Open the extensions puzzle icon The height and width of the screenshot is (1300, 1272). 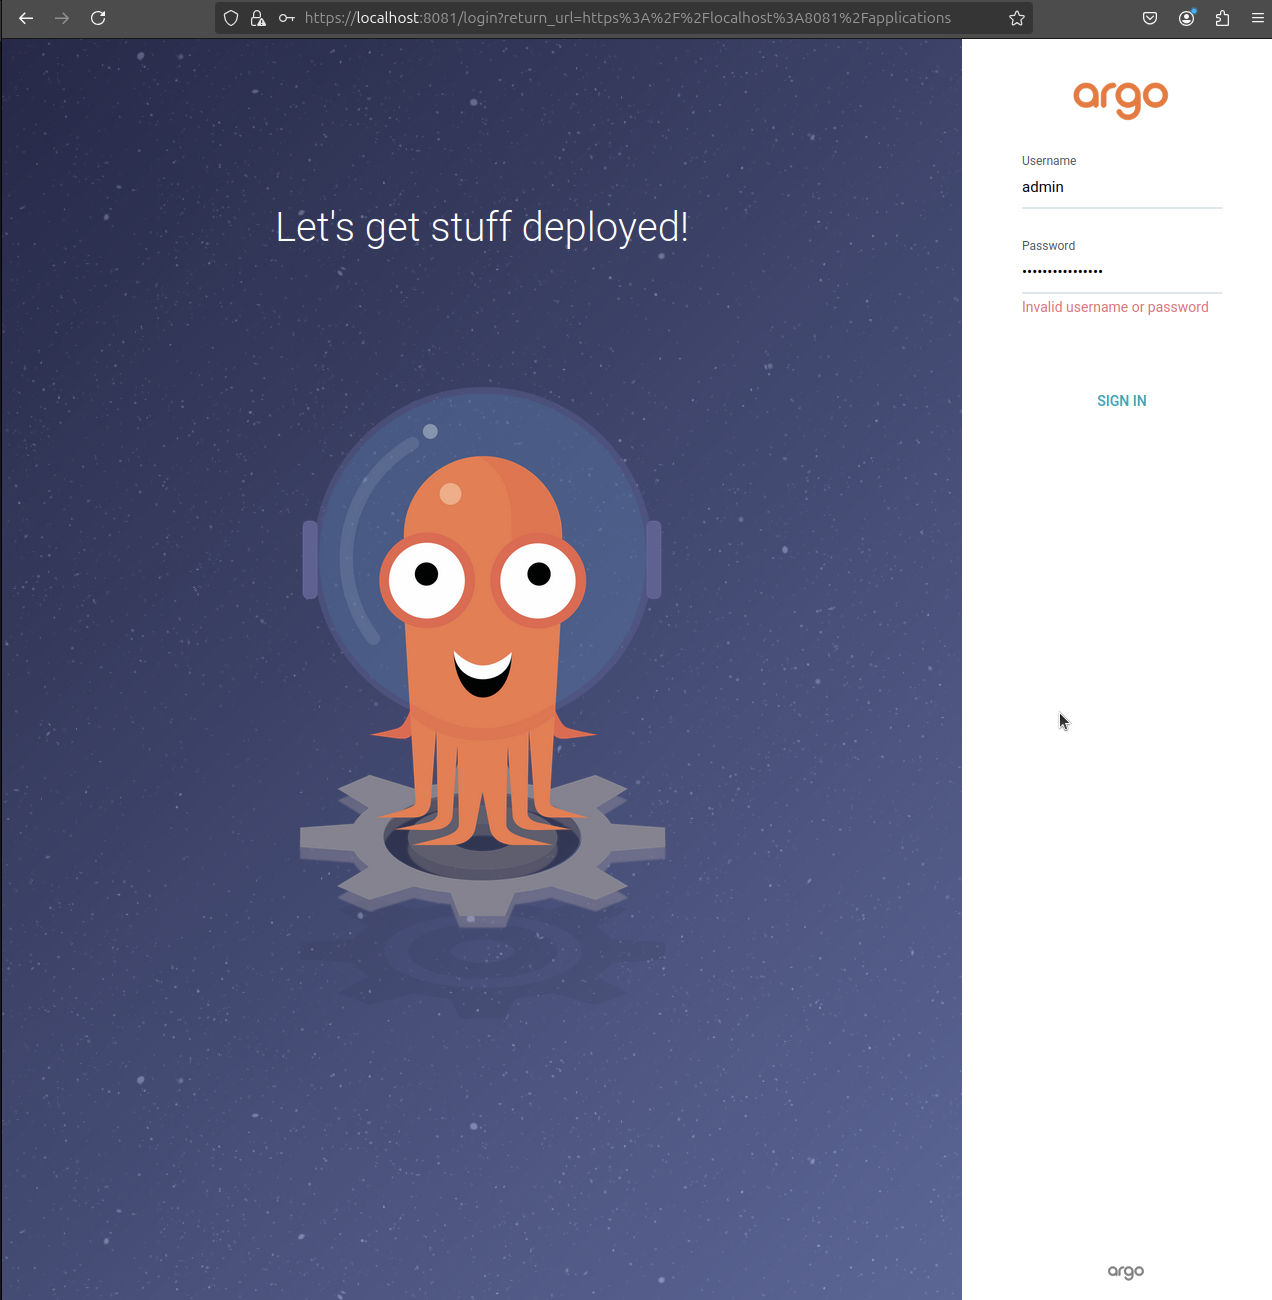[x=1222, y=18]
